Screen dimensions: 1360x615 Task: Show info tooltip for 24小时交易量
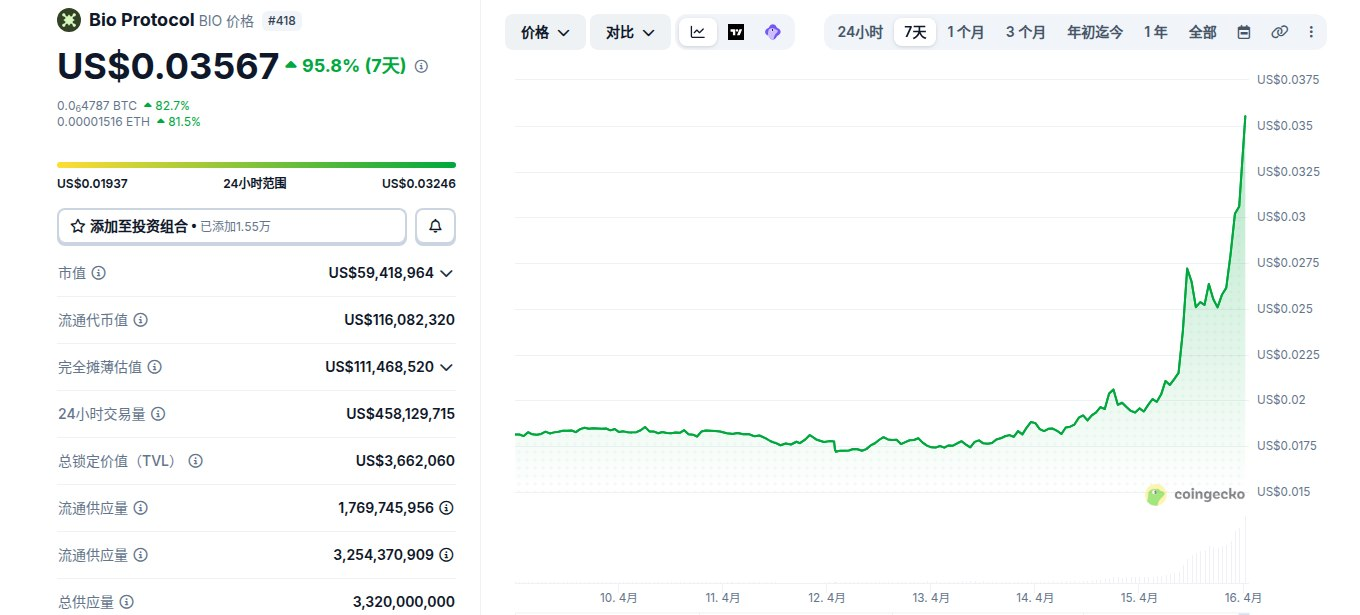(158, 414)
